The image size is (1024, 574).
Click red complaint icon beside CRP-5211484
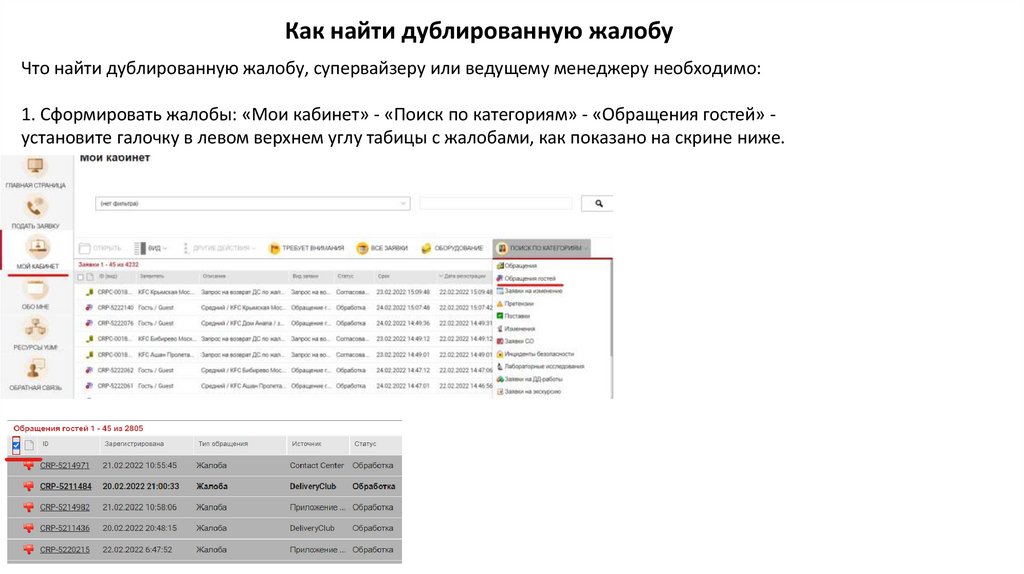pyautogui.click(x=28, y=486)
